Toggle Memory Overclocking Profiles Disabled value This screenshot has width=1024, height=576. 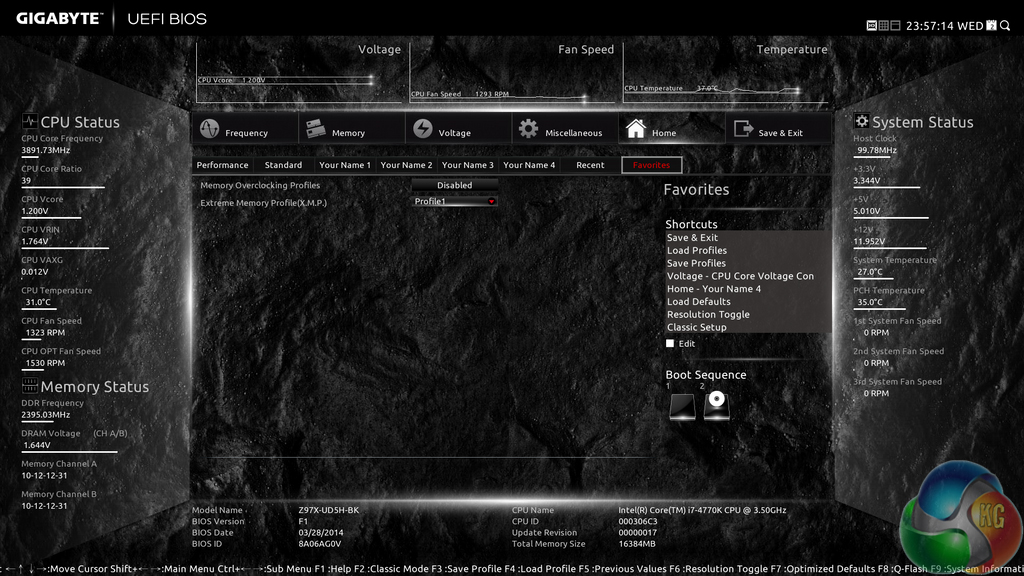[x=455, y=185]
